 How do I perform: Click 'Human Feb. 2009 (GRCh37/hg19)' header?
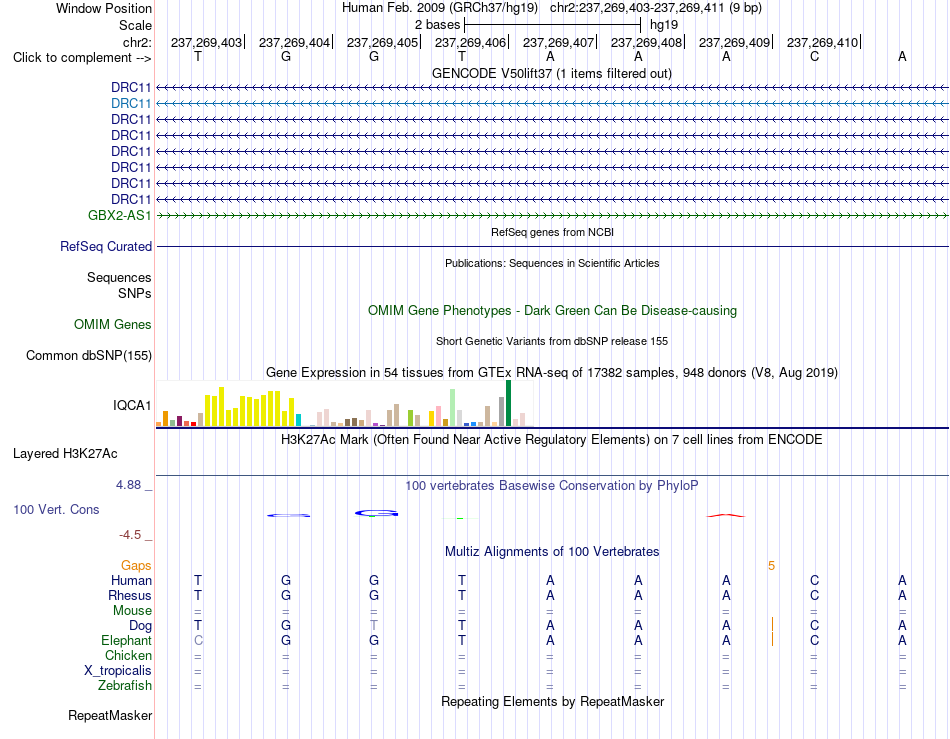click(x=440, y=8)
